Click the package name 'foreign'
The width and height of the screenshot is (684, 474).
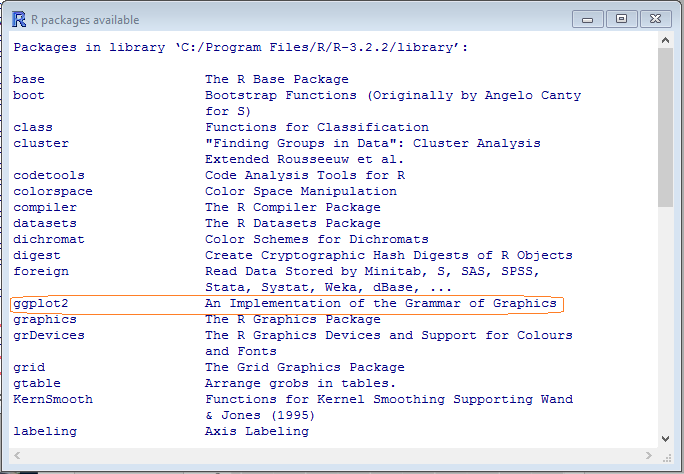tap(41, 271)
